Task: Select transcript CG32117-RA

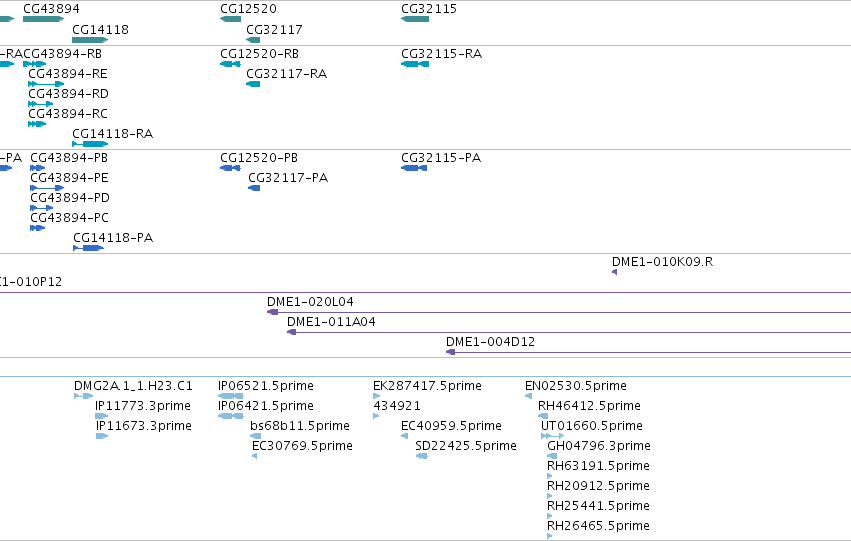Action: (x=287, y=73)
